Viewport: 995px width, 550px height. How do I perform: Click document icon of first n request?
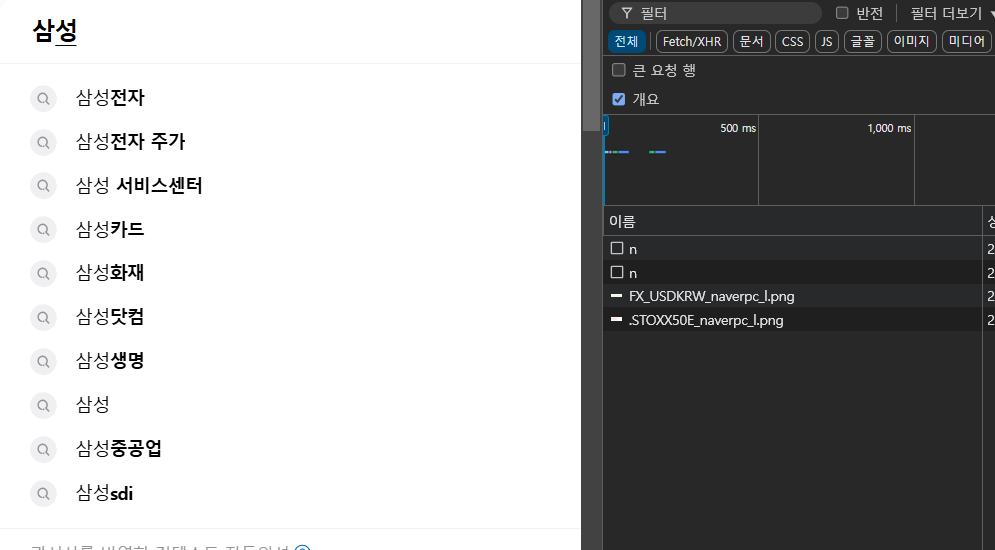pyautogui.click(x=617, y=248)
